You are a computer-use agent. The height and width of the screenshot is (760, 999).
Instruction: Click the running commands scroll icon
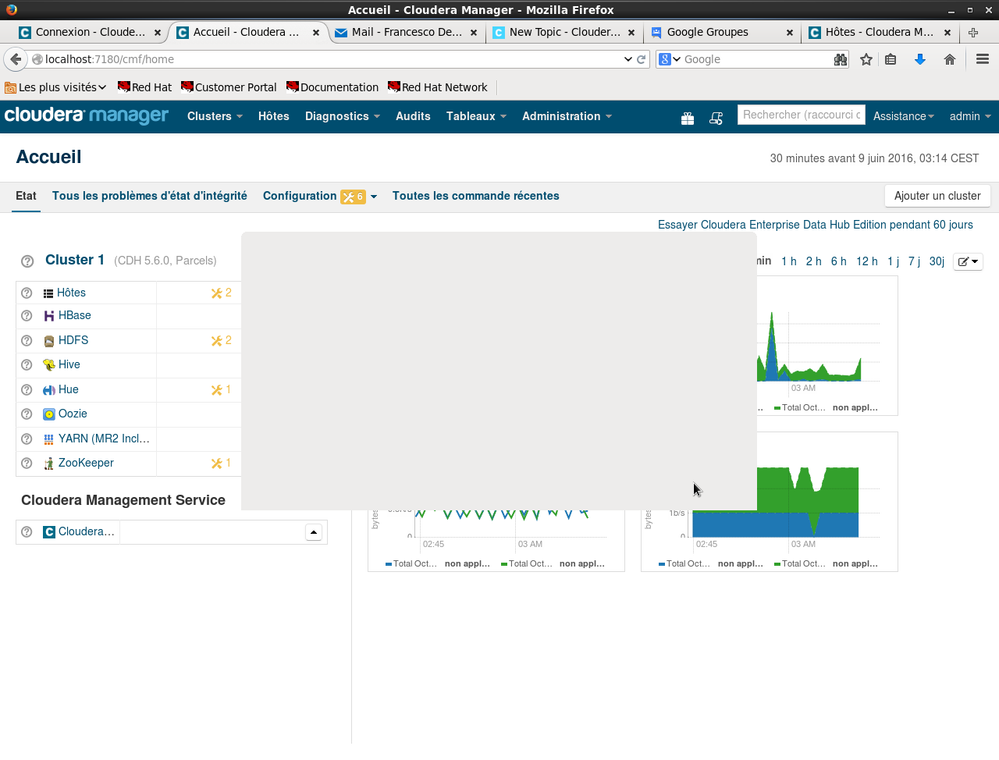[716, 117]
